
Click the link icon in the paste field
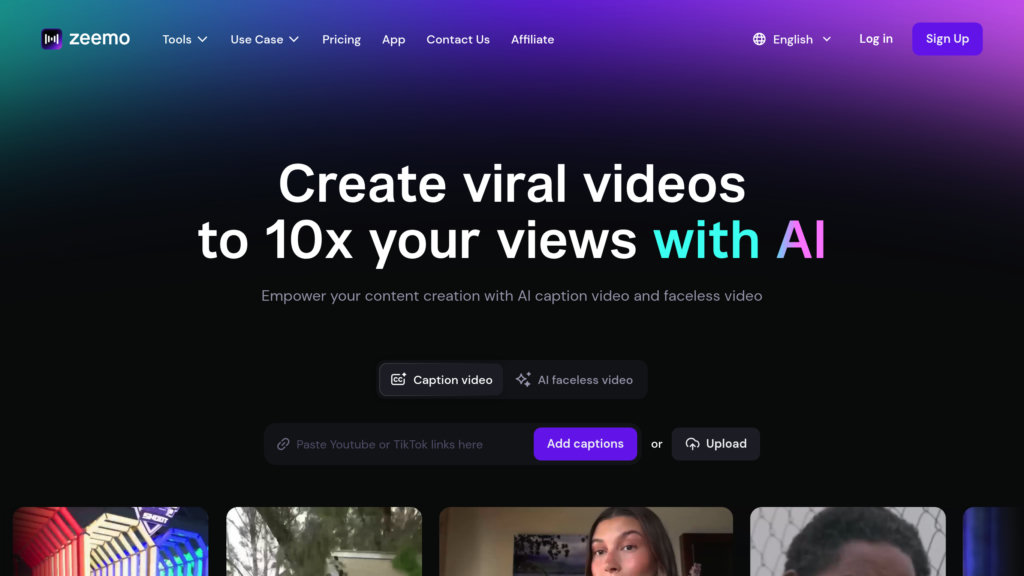tap(283, 444)
